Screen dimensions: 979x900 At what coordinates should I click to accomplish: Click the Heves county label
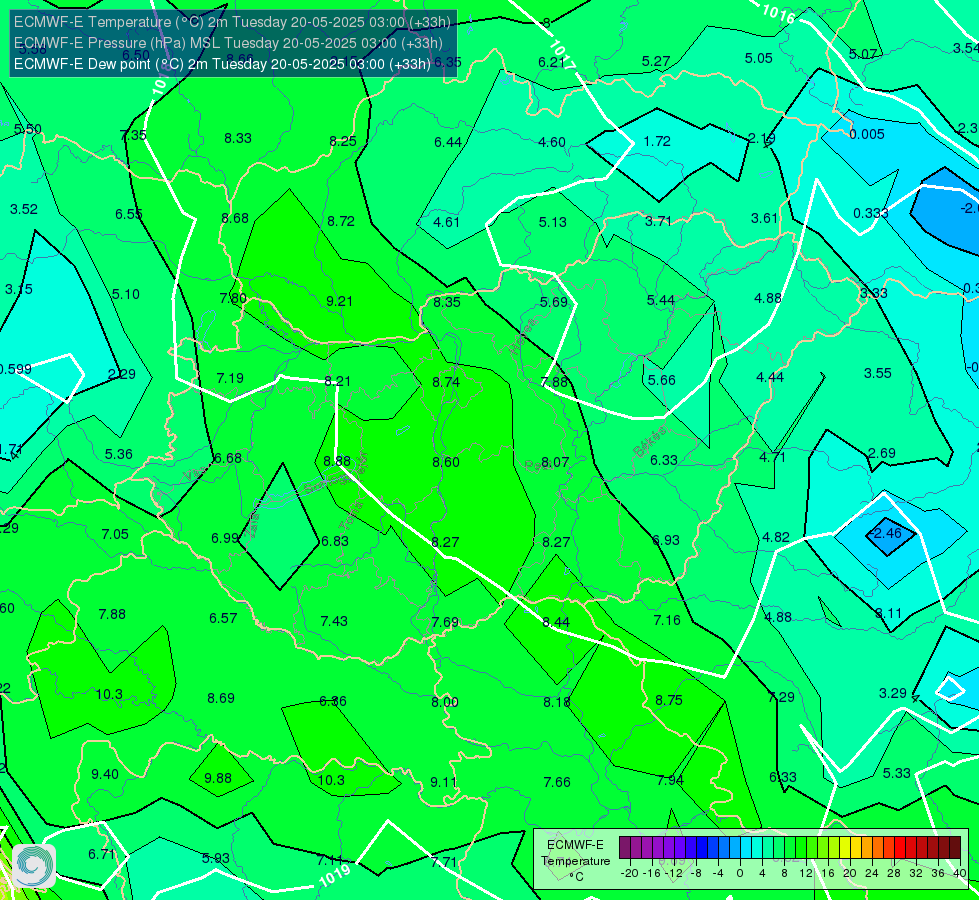tap(523, 336)
